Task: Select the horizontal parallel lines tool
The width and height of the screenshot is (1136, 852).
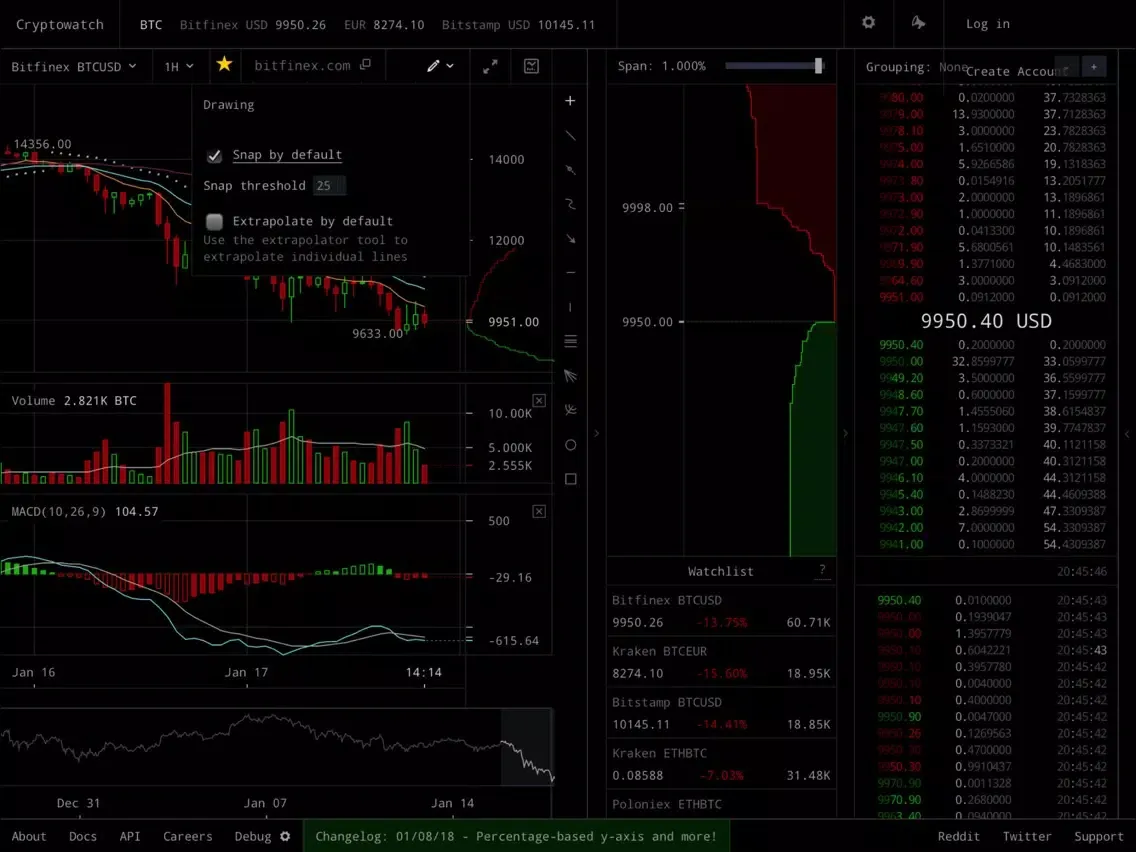Action: pos(570,342)
